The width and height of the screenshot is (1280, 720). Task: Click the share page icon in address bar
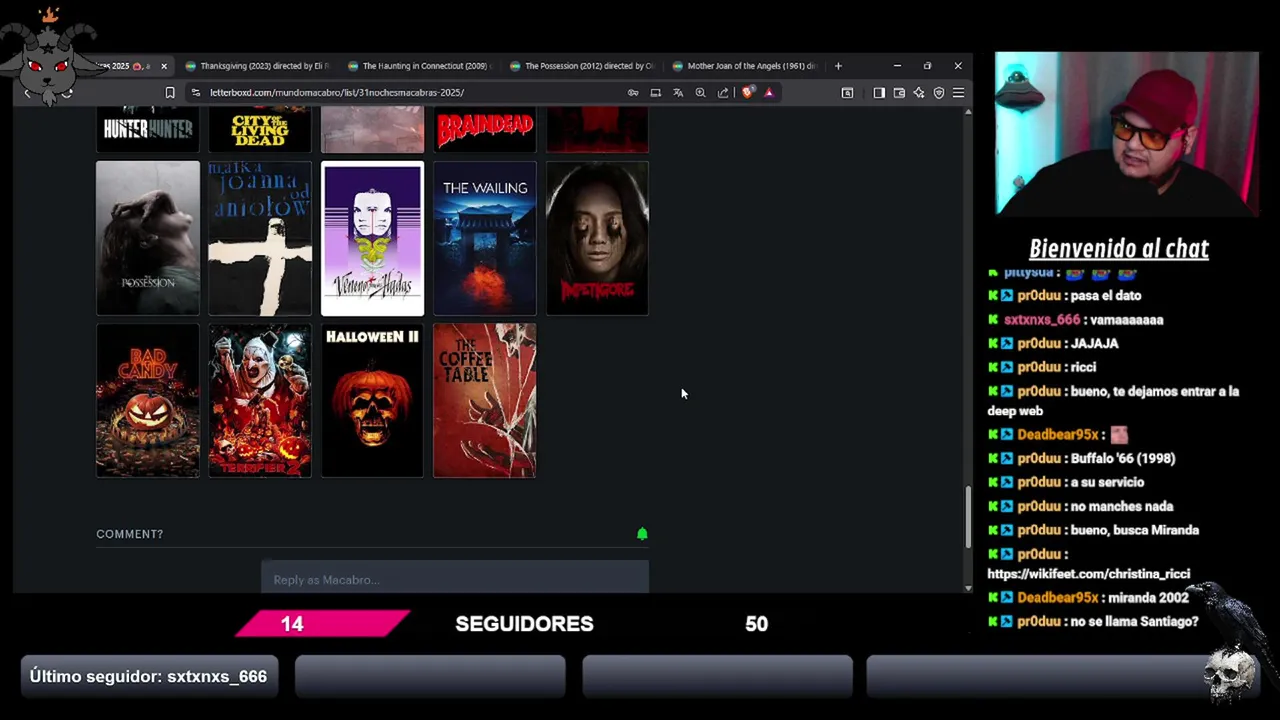point(723,93)
